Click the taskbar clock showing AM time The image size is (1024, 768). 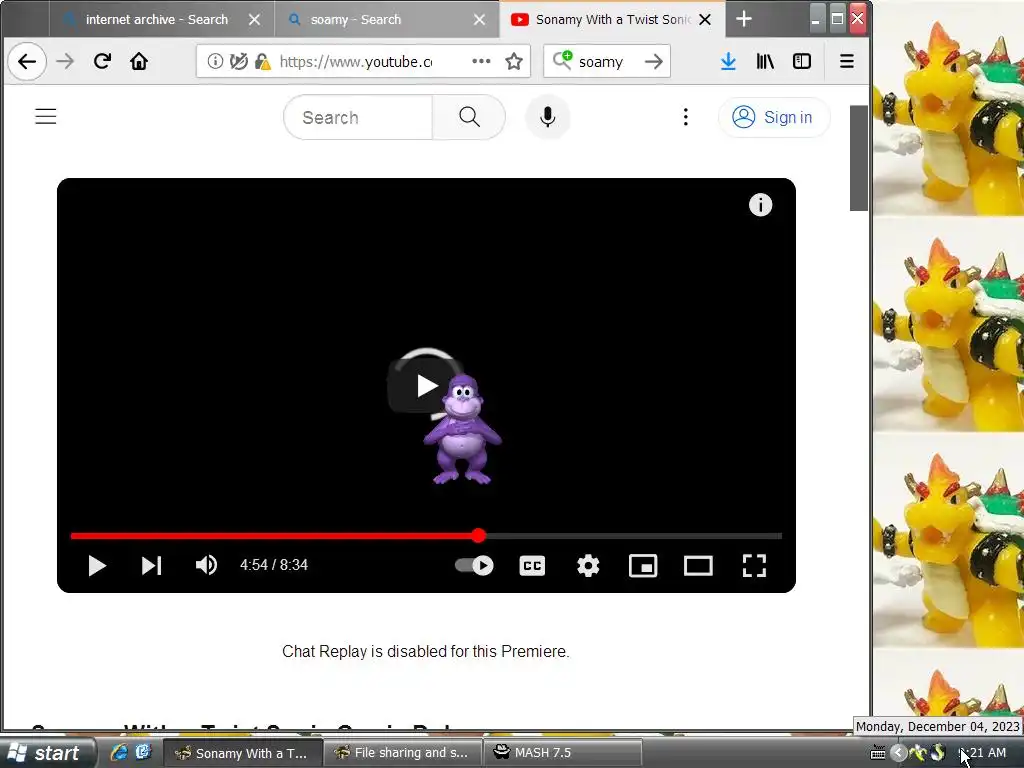click(x=982, y=753)
